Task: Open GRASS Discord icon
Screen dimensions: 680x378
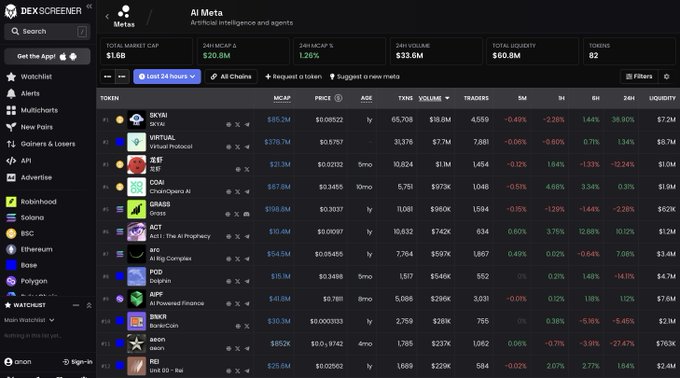Action: tap(246, 214)
